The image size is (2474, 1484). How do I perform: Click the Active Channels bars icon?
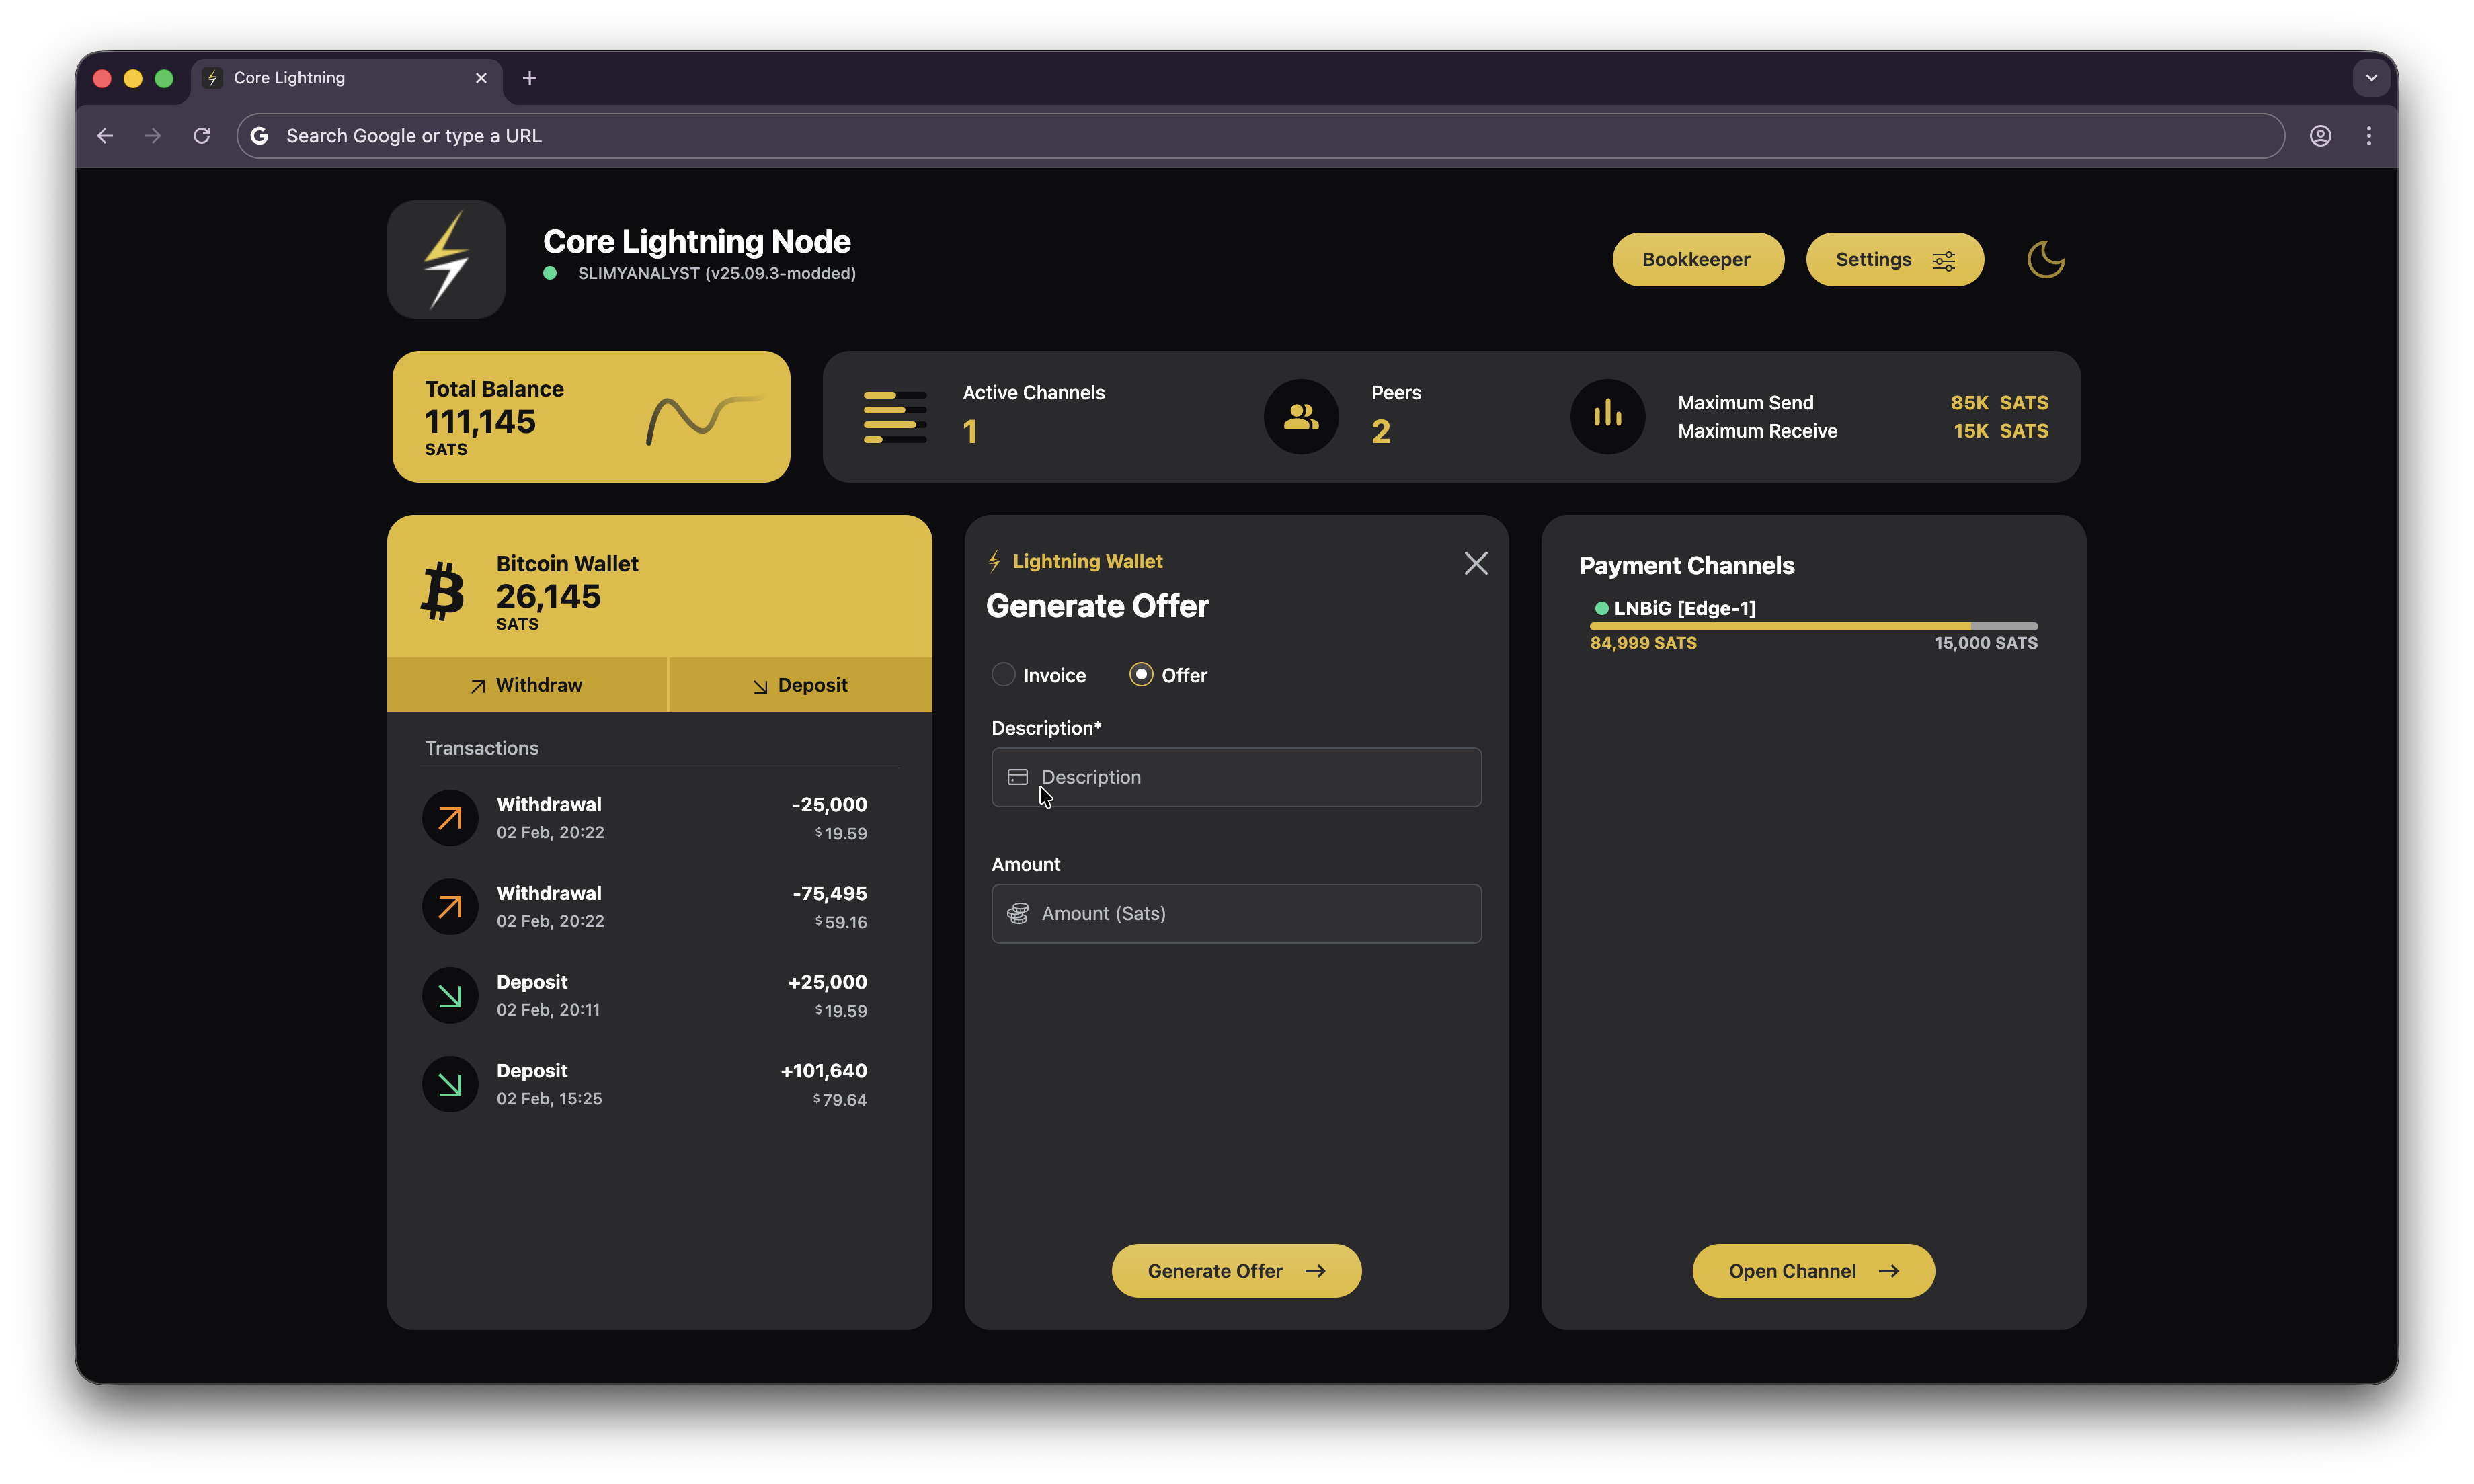(894, 417)
